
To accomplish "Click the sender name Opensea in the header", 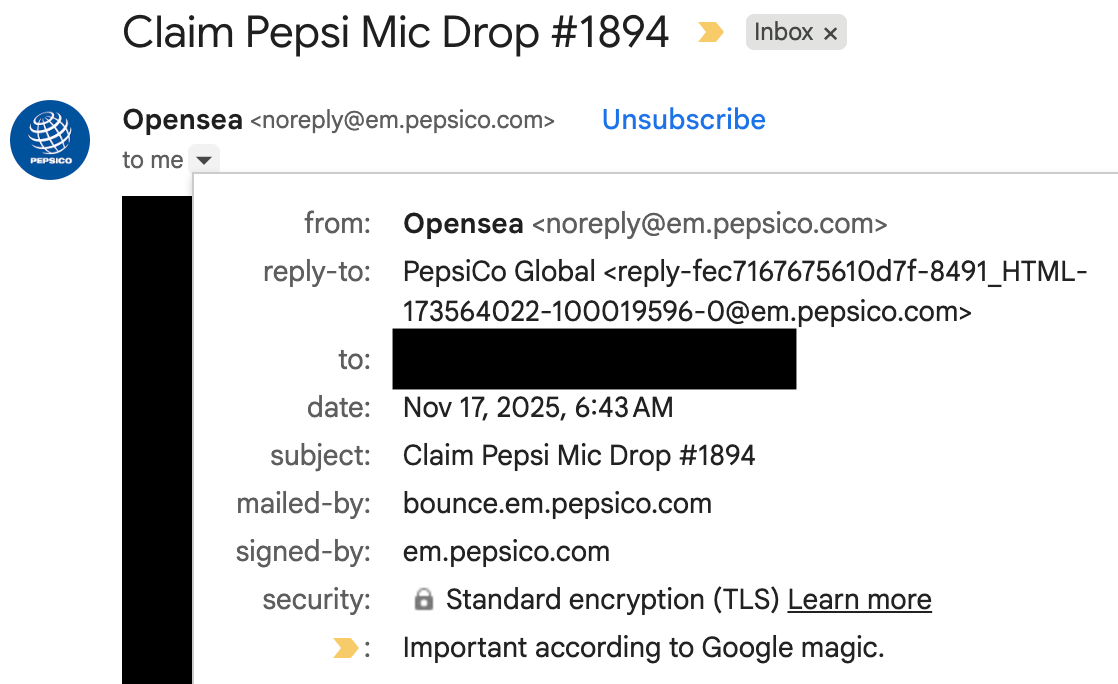I will pos(182,121).
